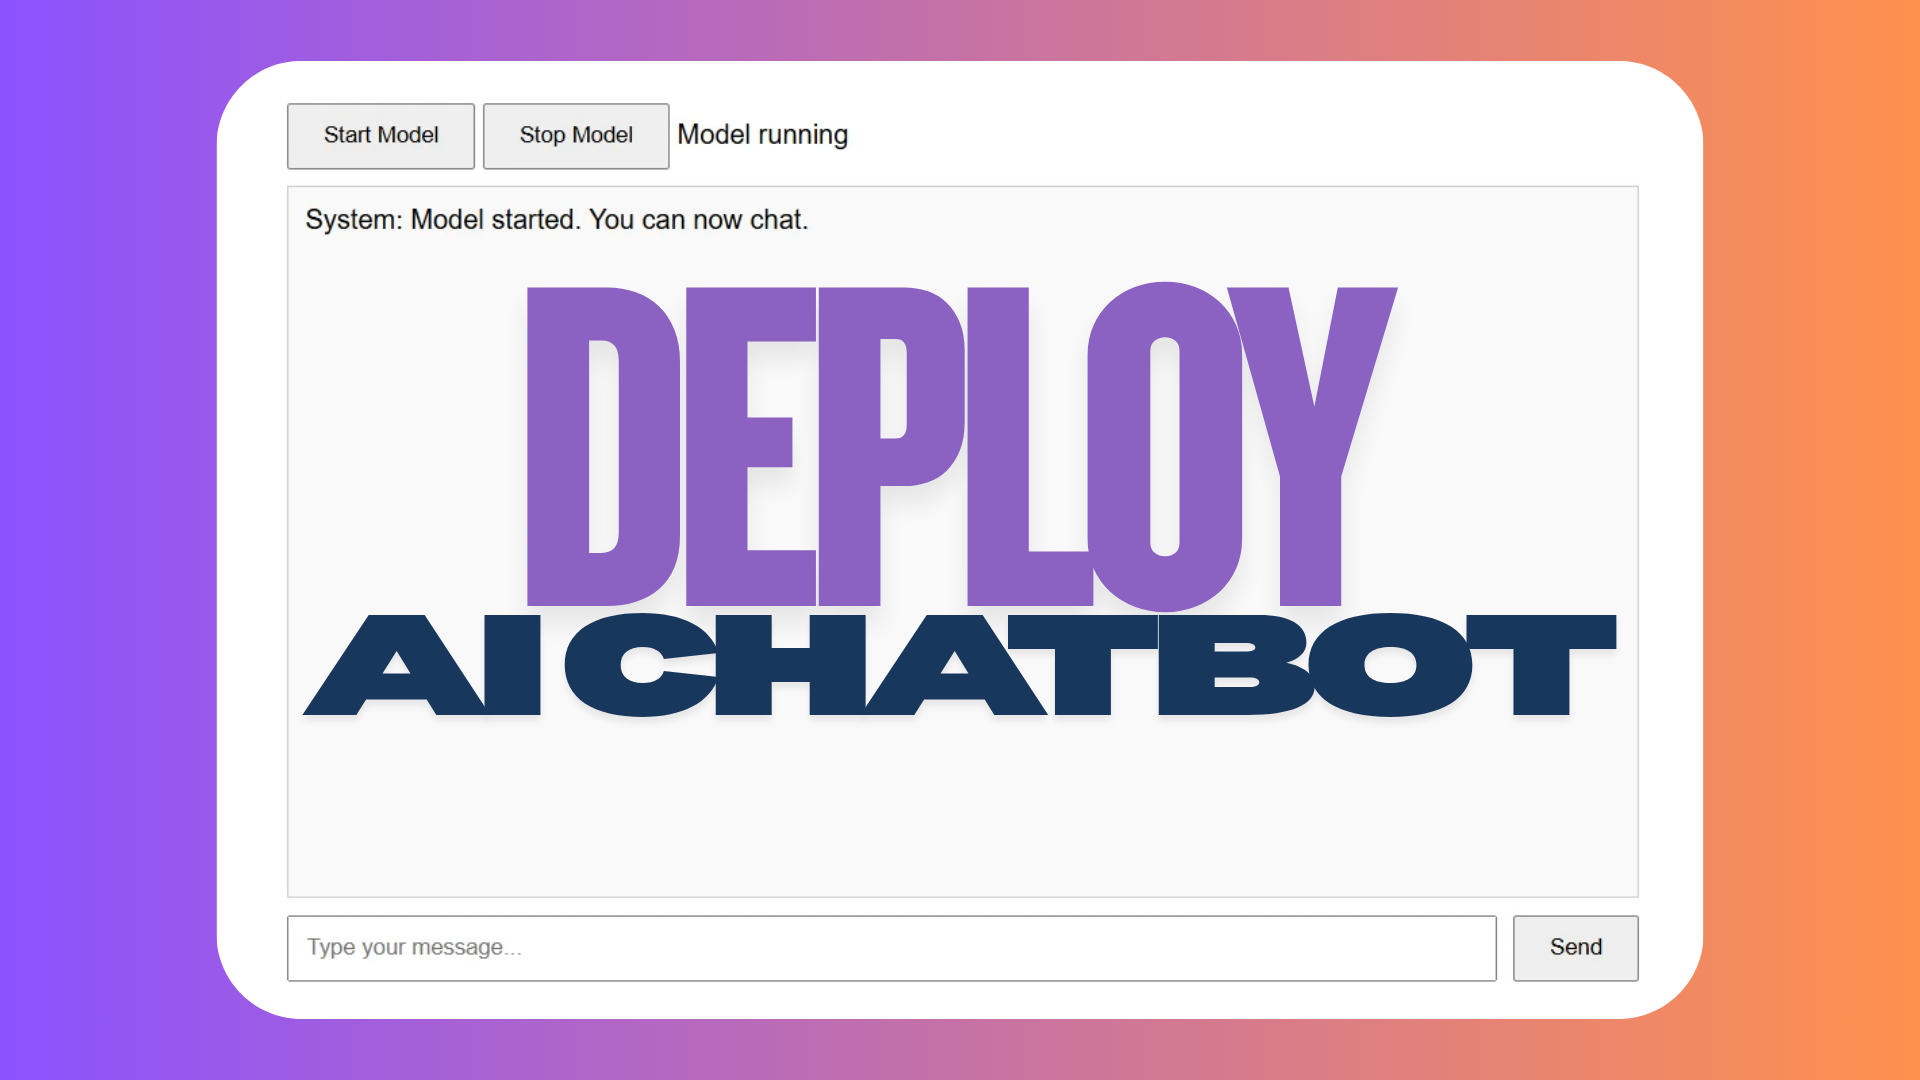Screen dimensions: 1920x1080
Task: Click the letter O in DEPLOY
Action: pos(1120,445)
